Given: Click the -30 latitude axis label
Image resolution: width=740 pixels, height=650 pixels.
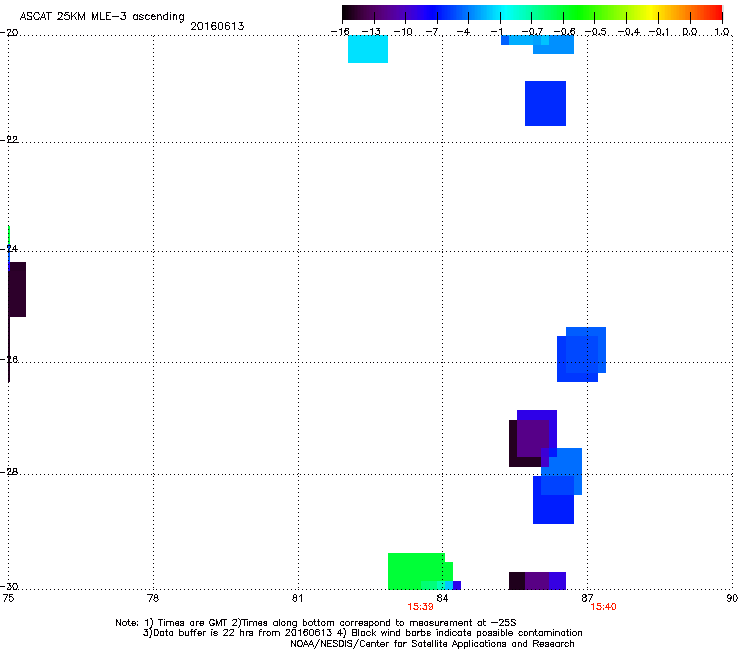Looking at the screenshot, I should (9, 586).
